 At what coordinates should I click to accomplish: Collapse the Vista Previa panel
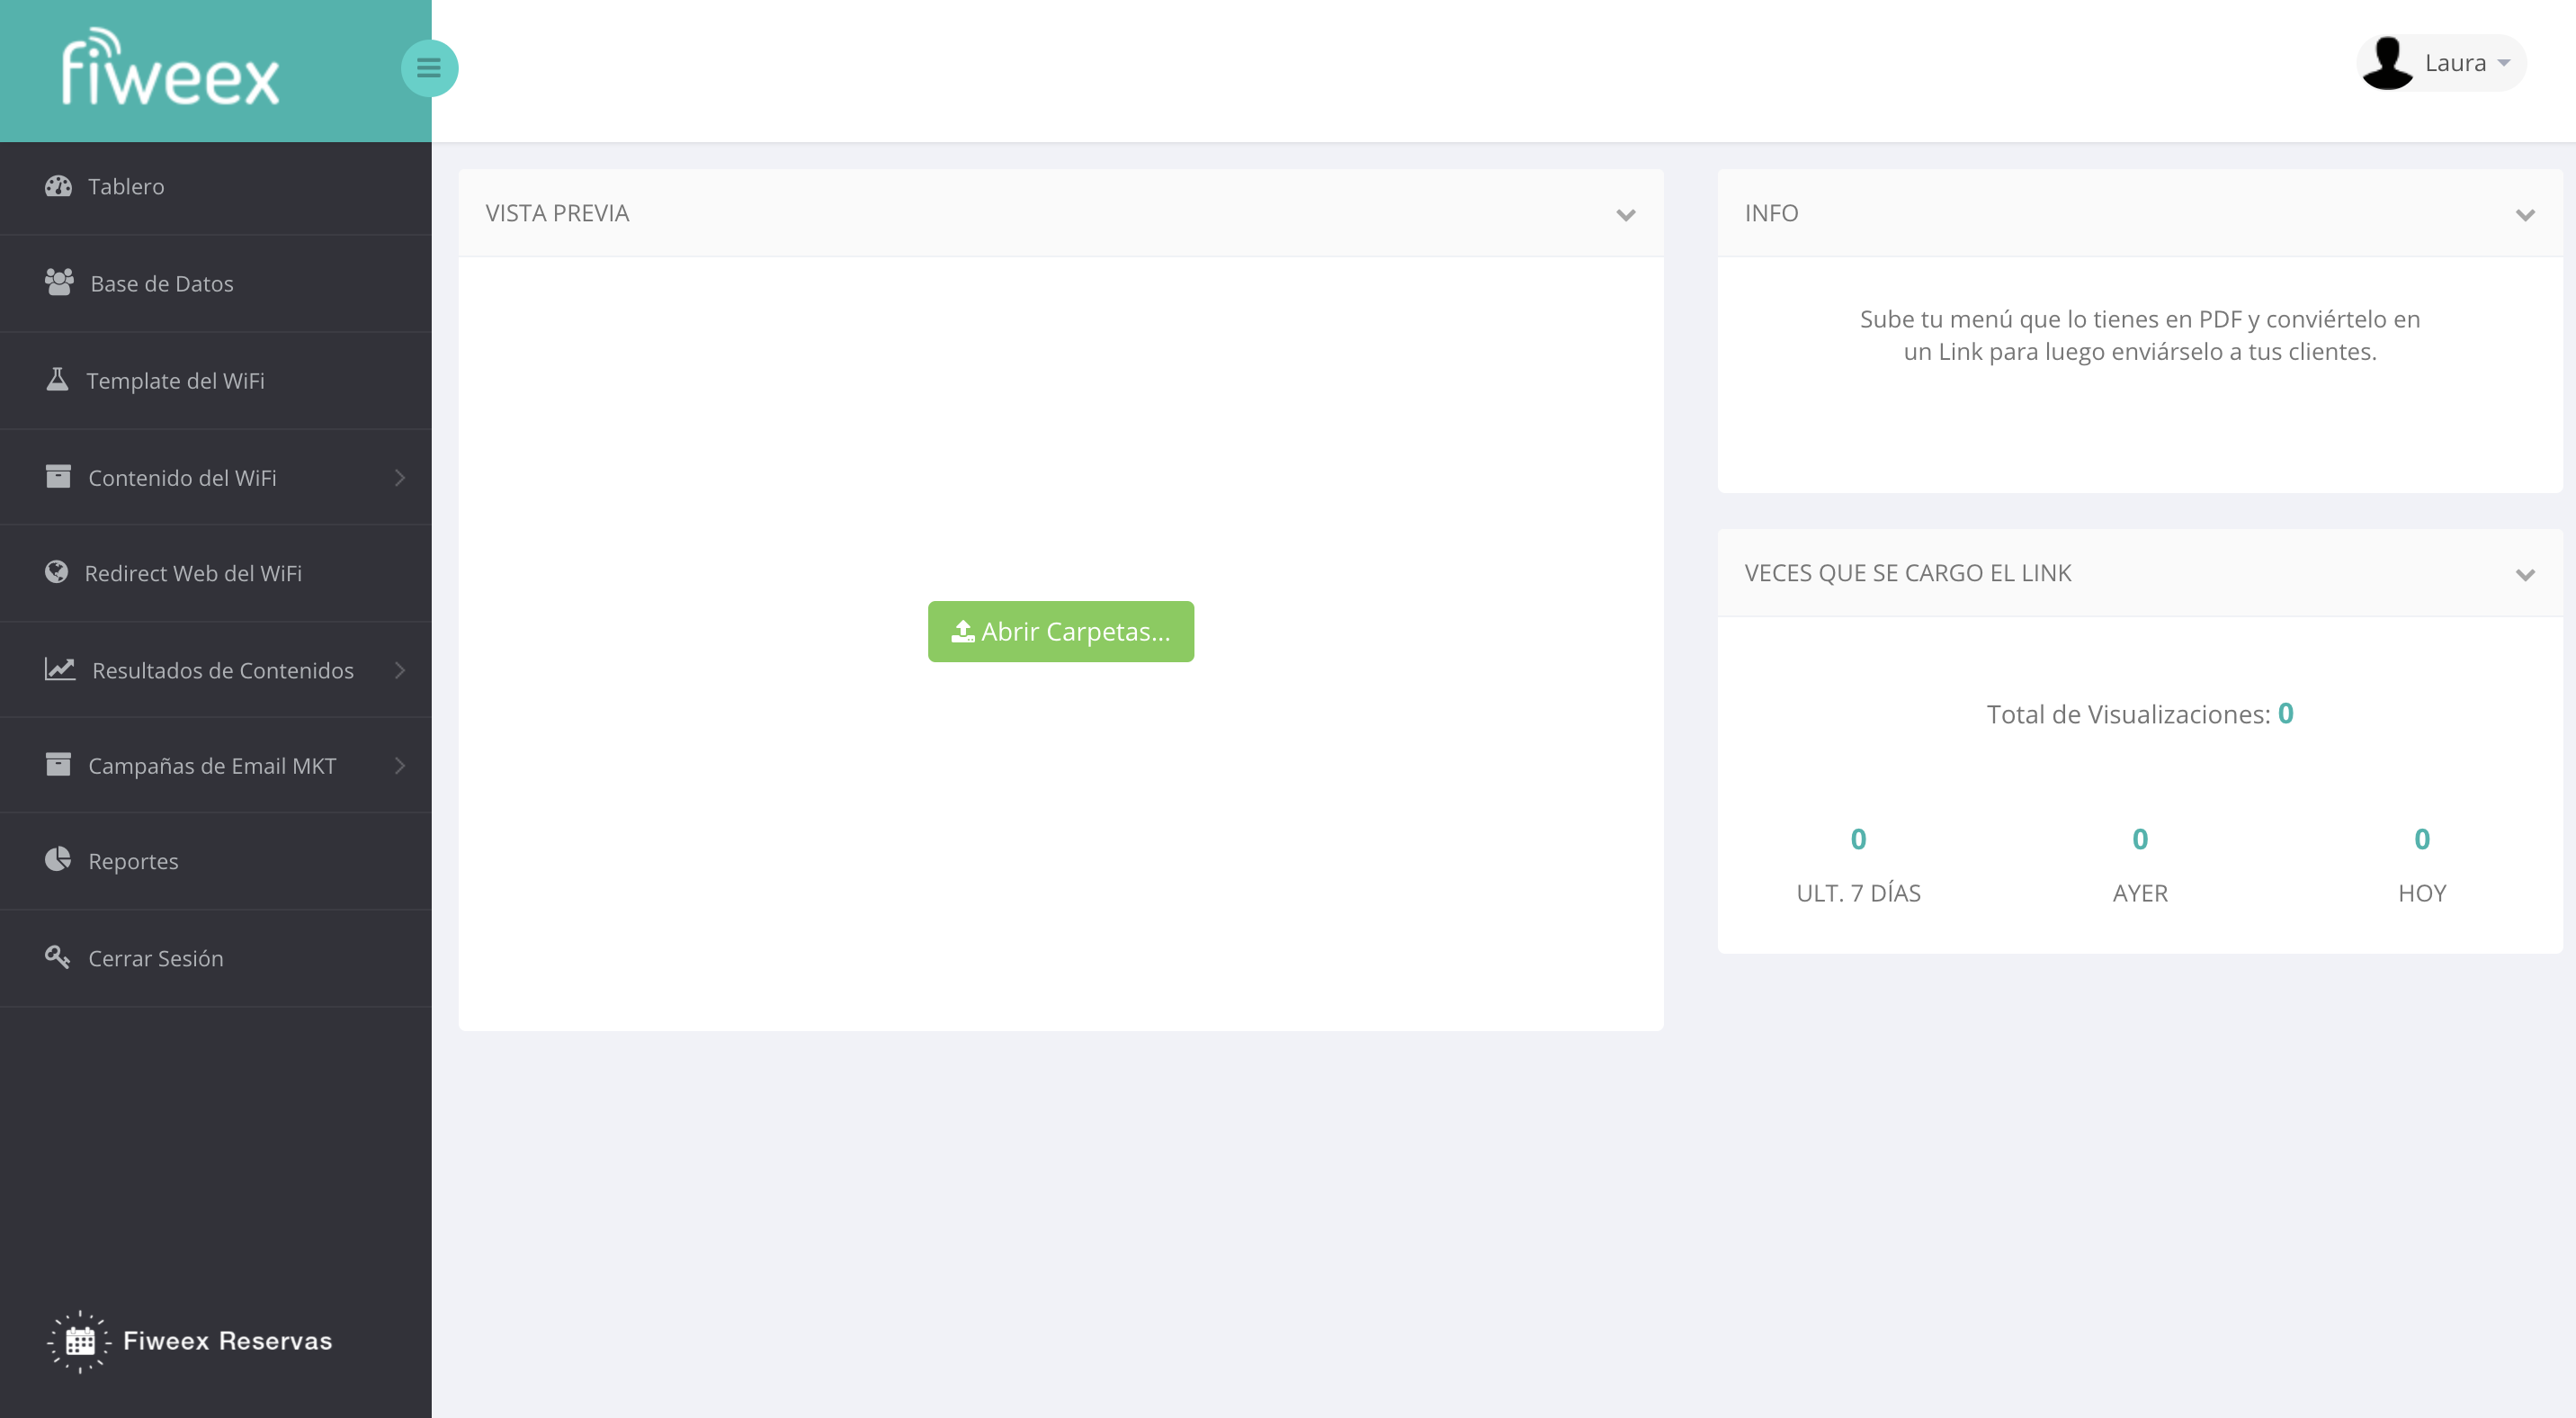point(1625,214)
